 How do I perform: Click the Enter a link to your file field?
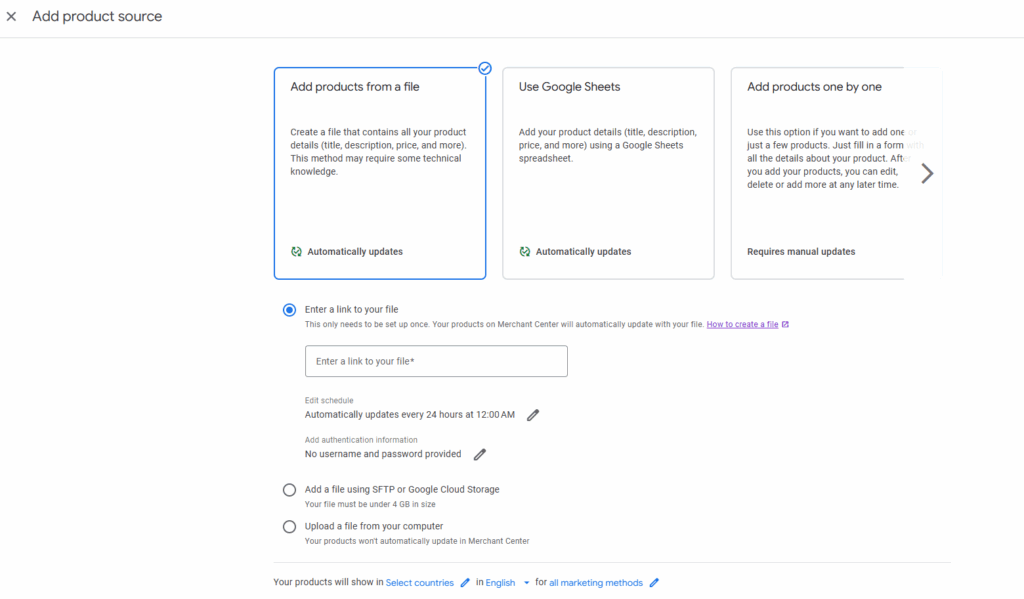pos(436,361)
